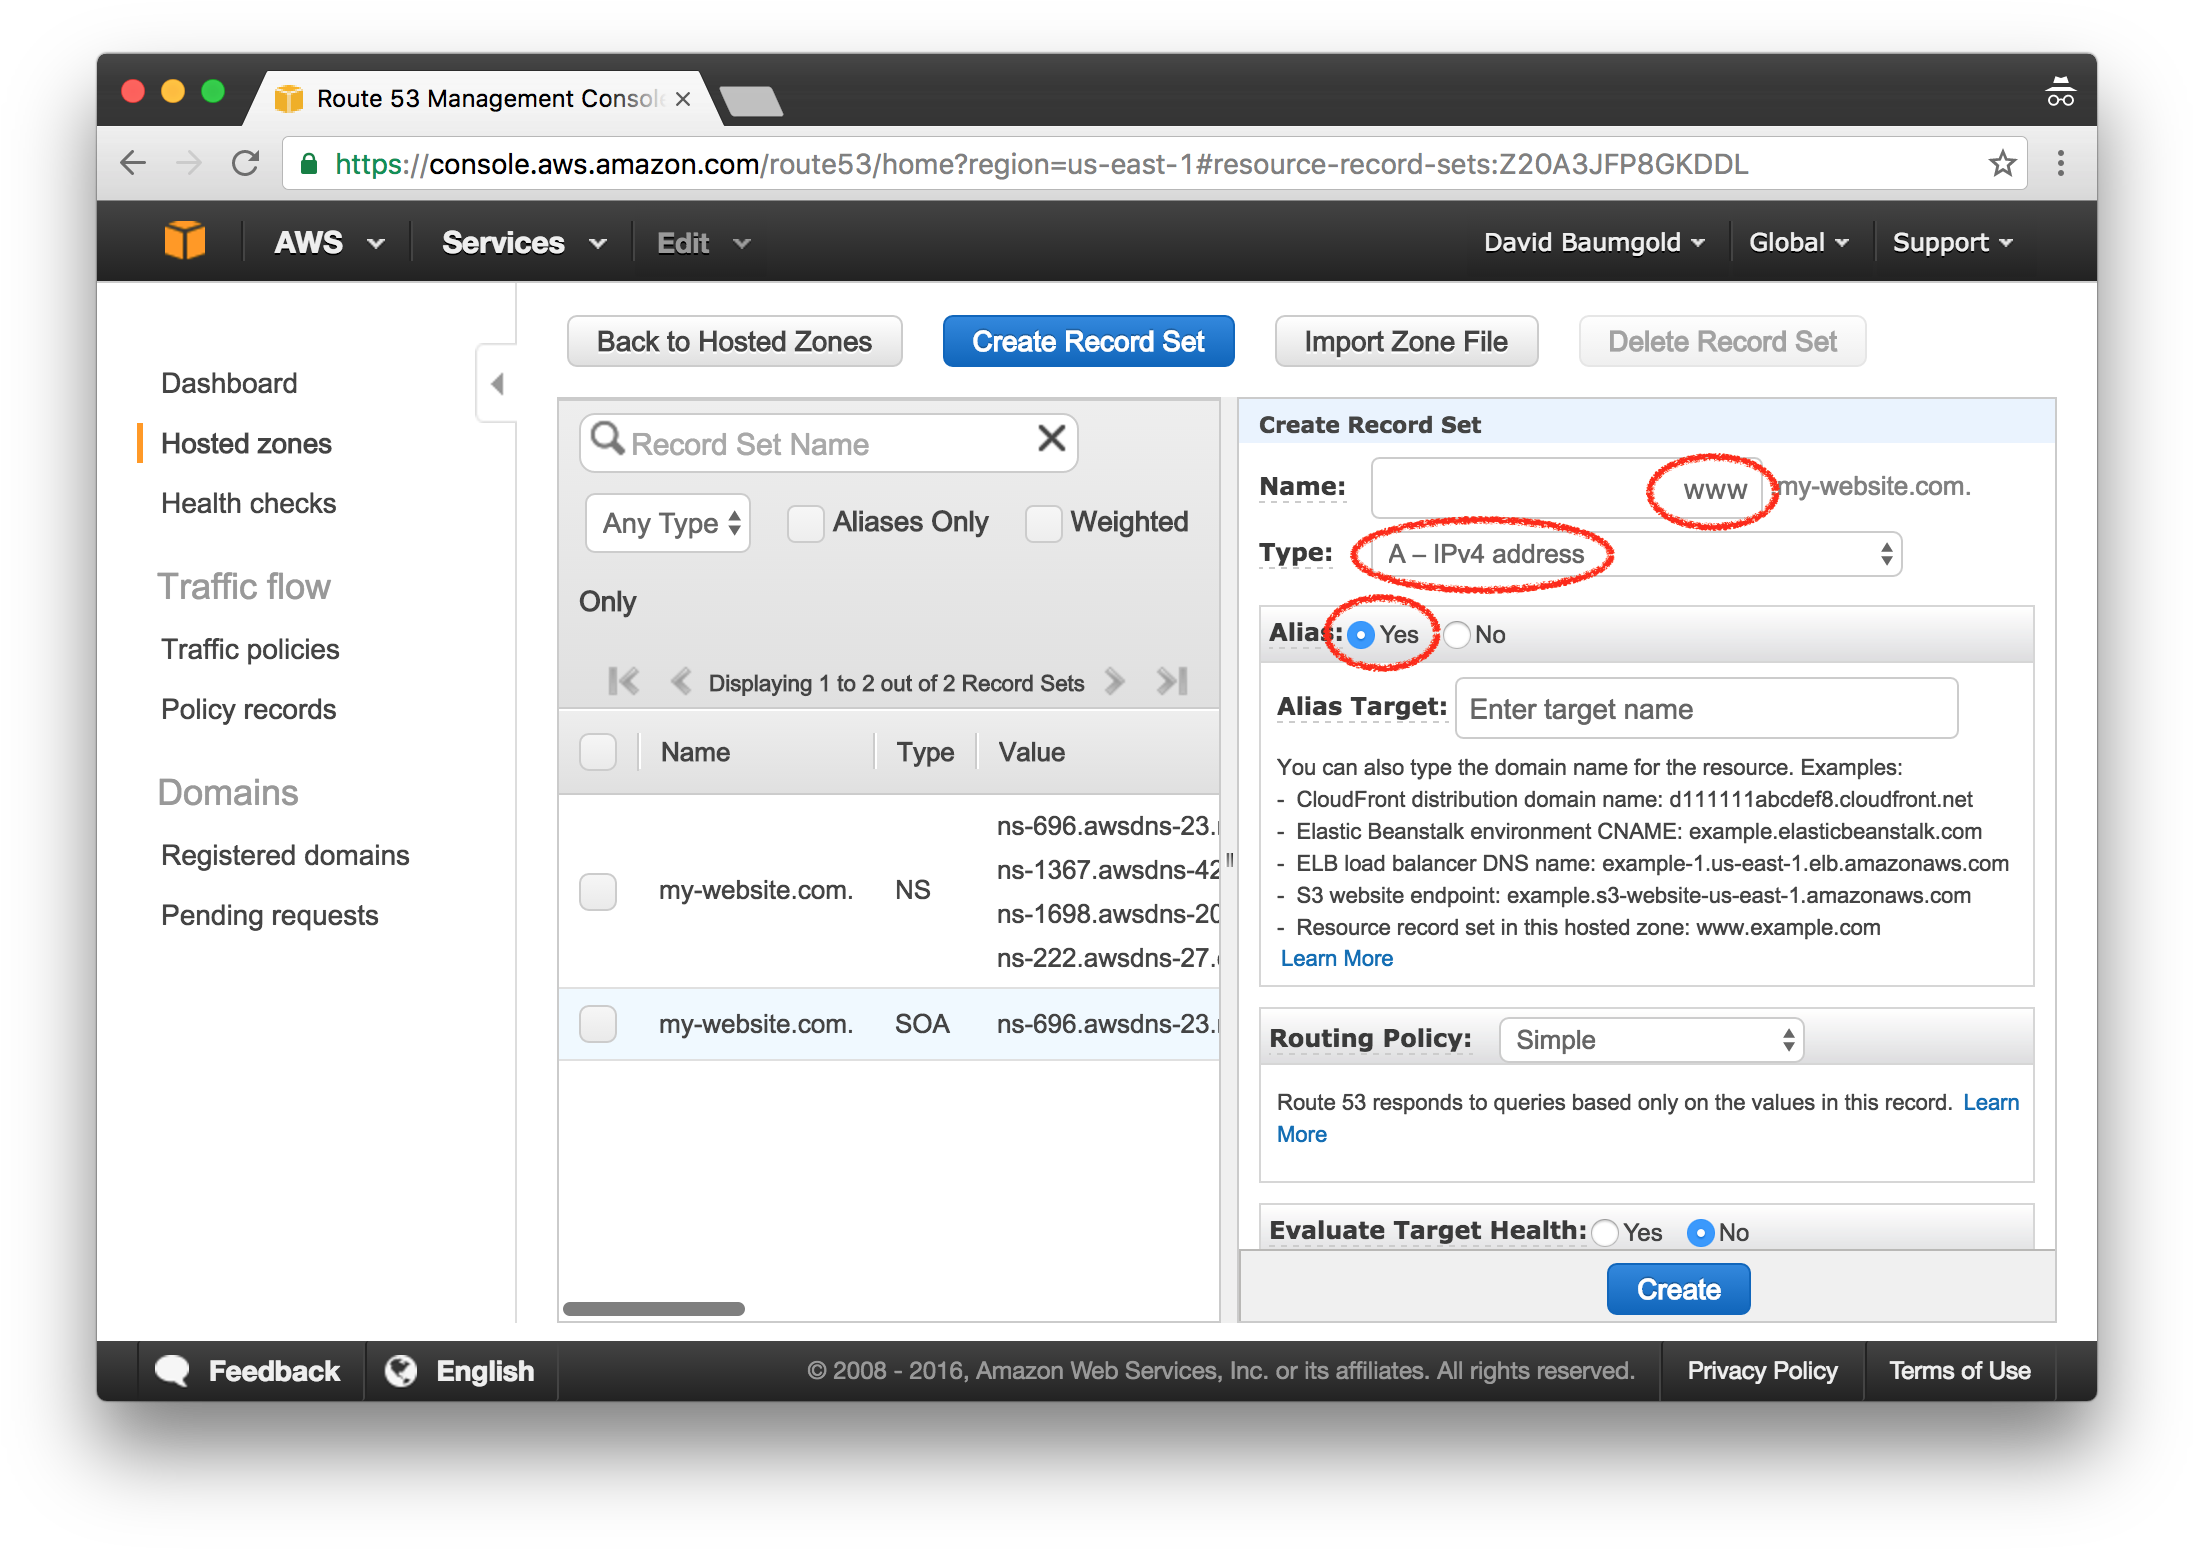Go to previous page of record sets
Screen dimensions: 2193x1549
681,682
